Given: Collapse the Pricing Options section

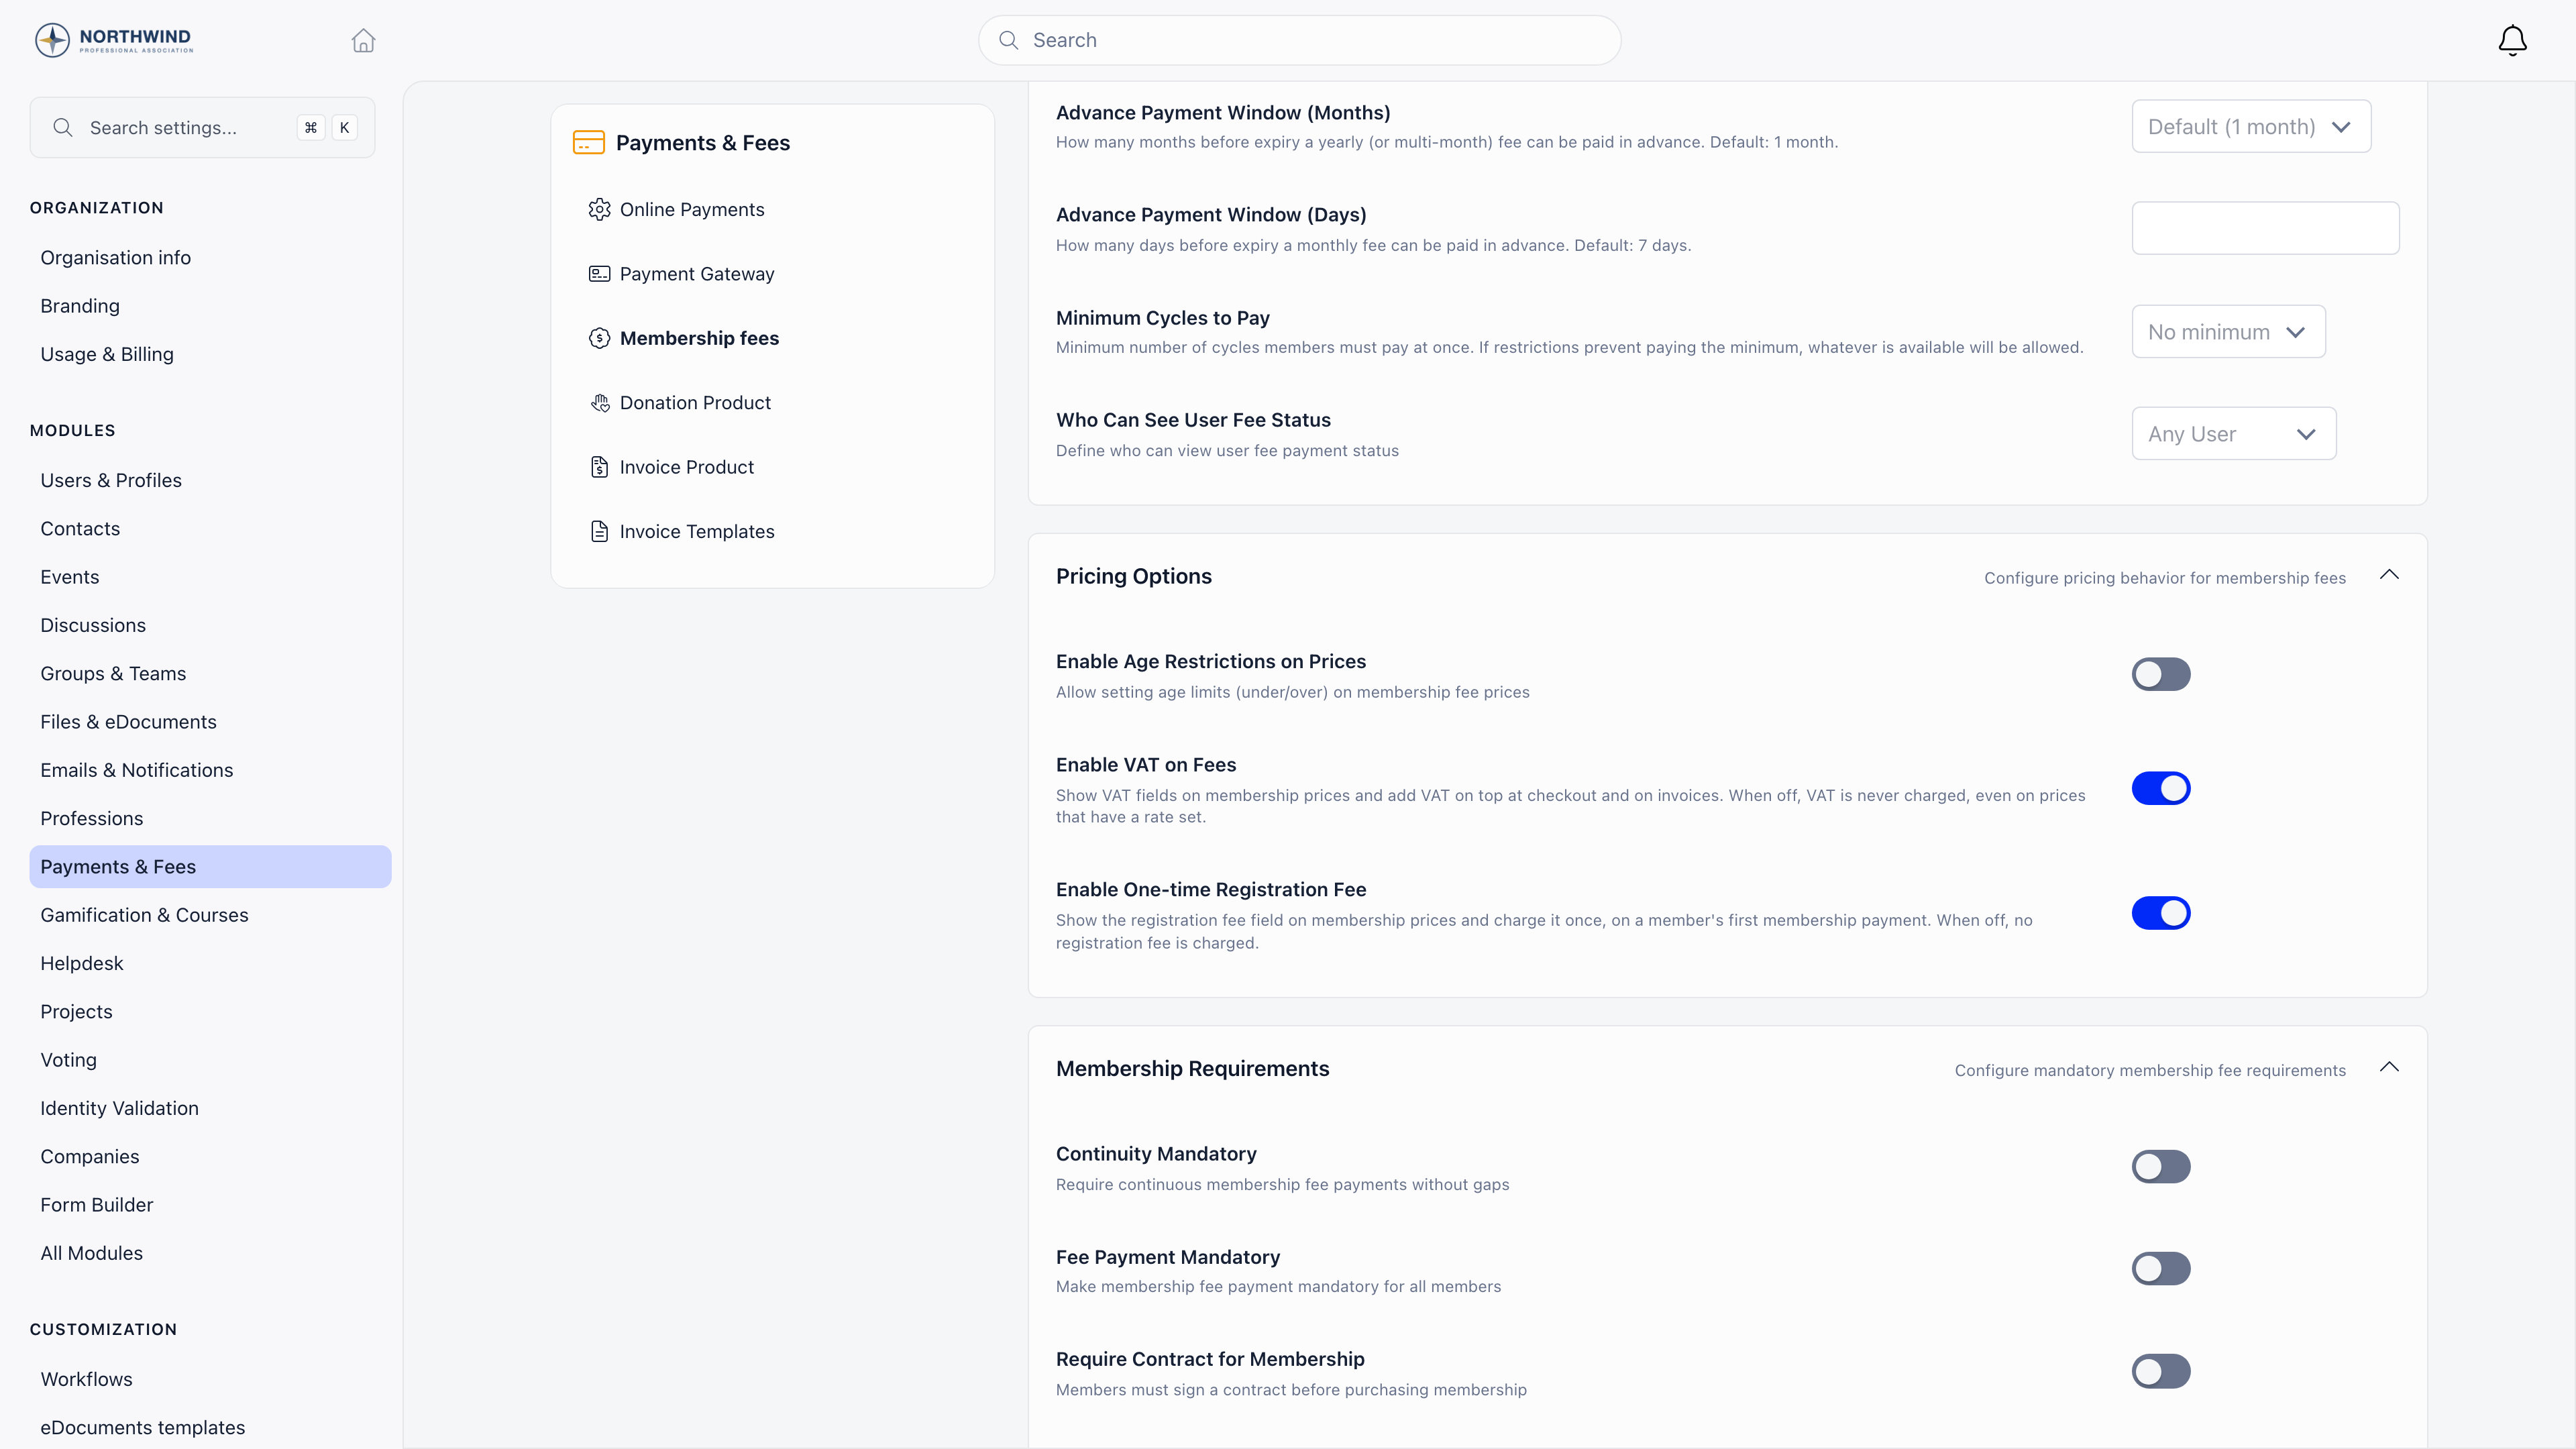Looking at the screenshot, I should 2389,575.
